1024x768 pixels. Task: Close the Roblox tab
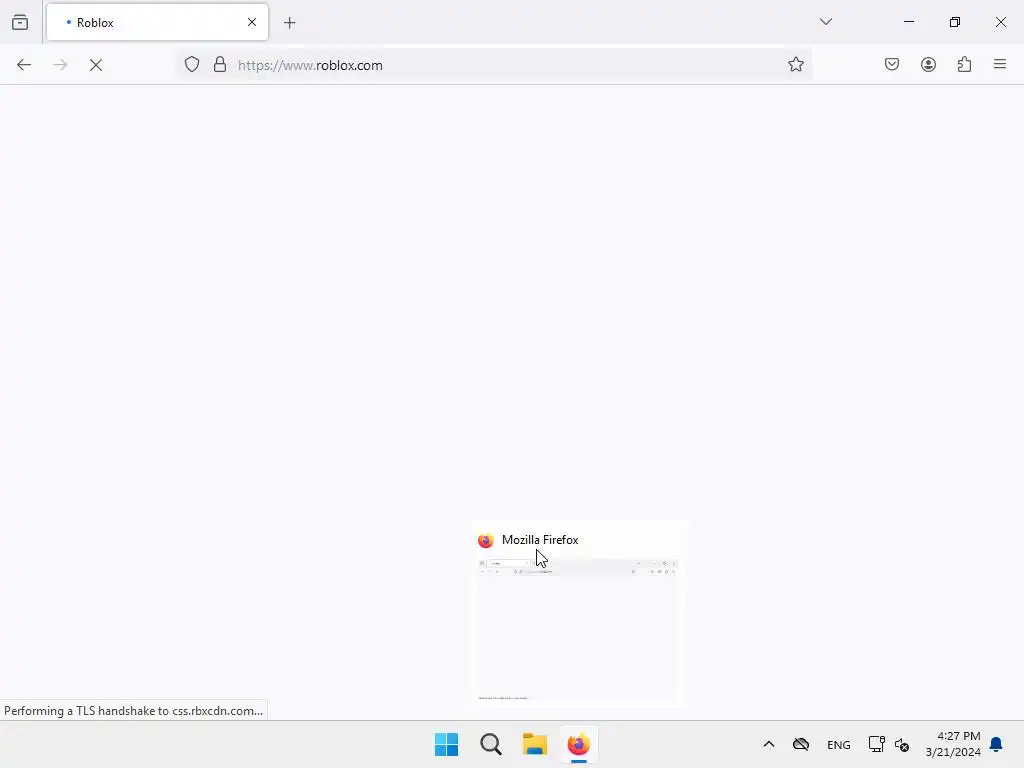point(252,22)
